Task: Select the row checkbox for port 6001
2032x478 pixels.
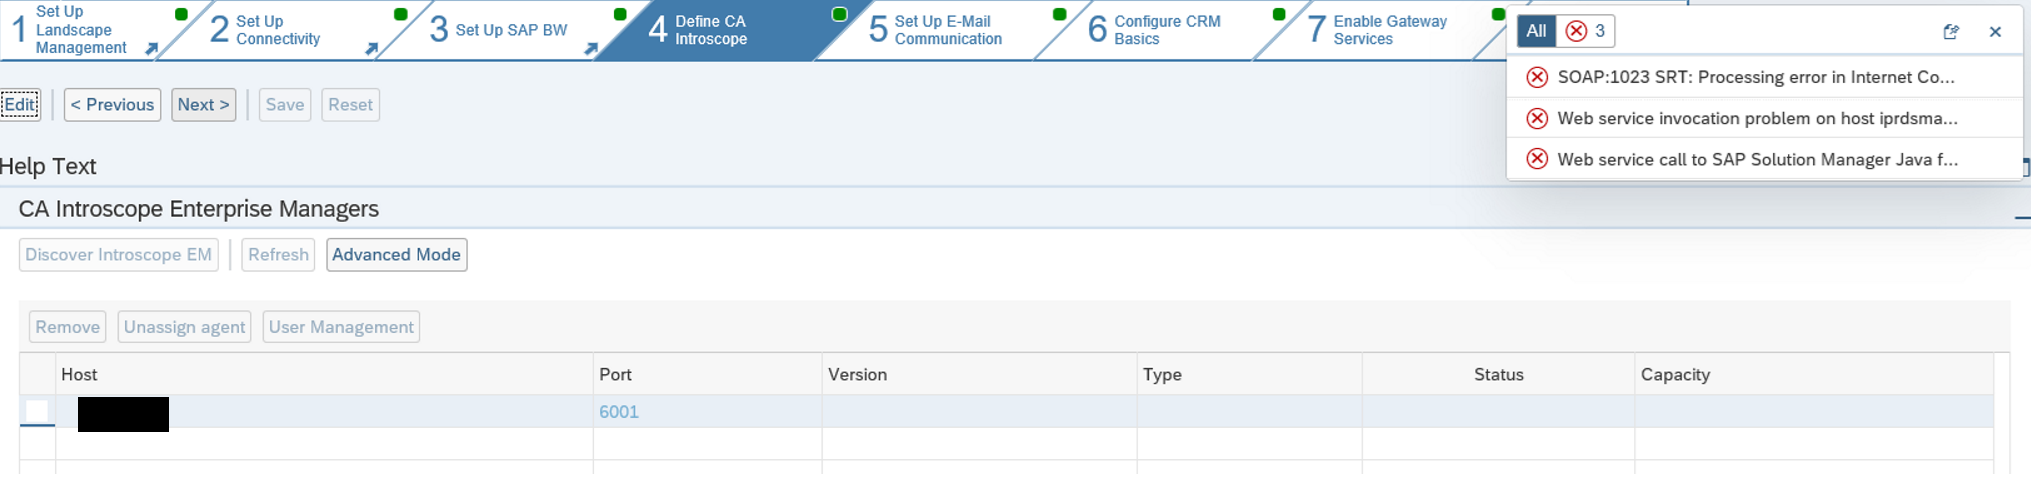Action: tap(37, 411)
